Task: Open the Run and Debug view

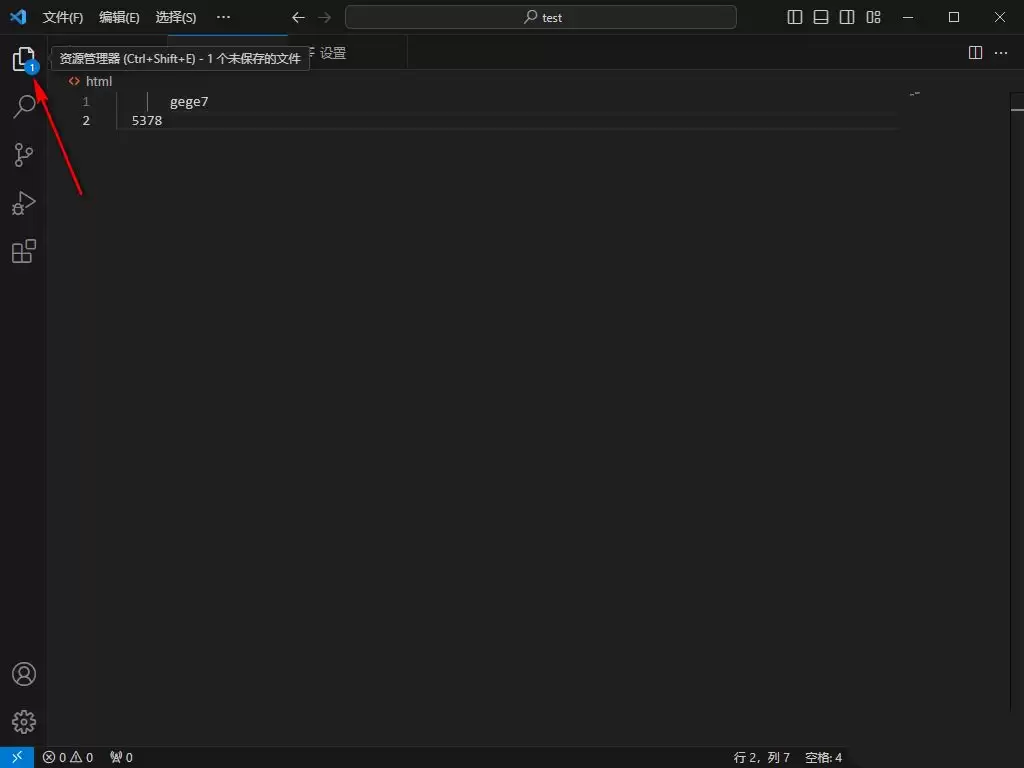Action: 24,203
